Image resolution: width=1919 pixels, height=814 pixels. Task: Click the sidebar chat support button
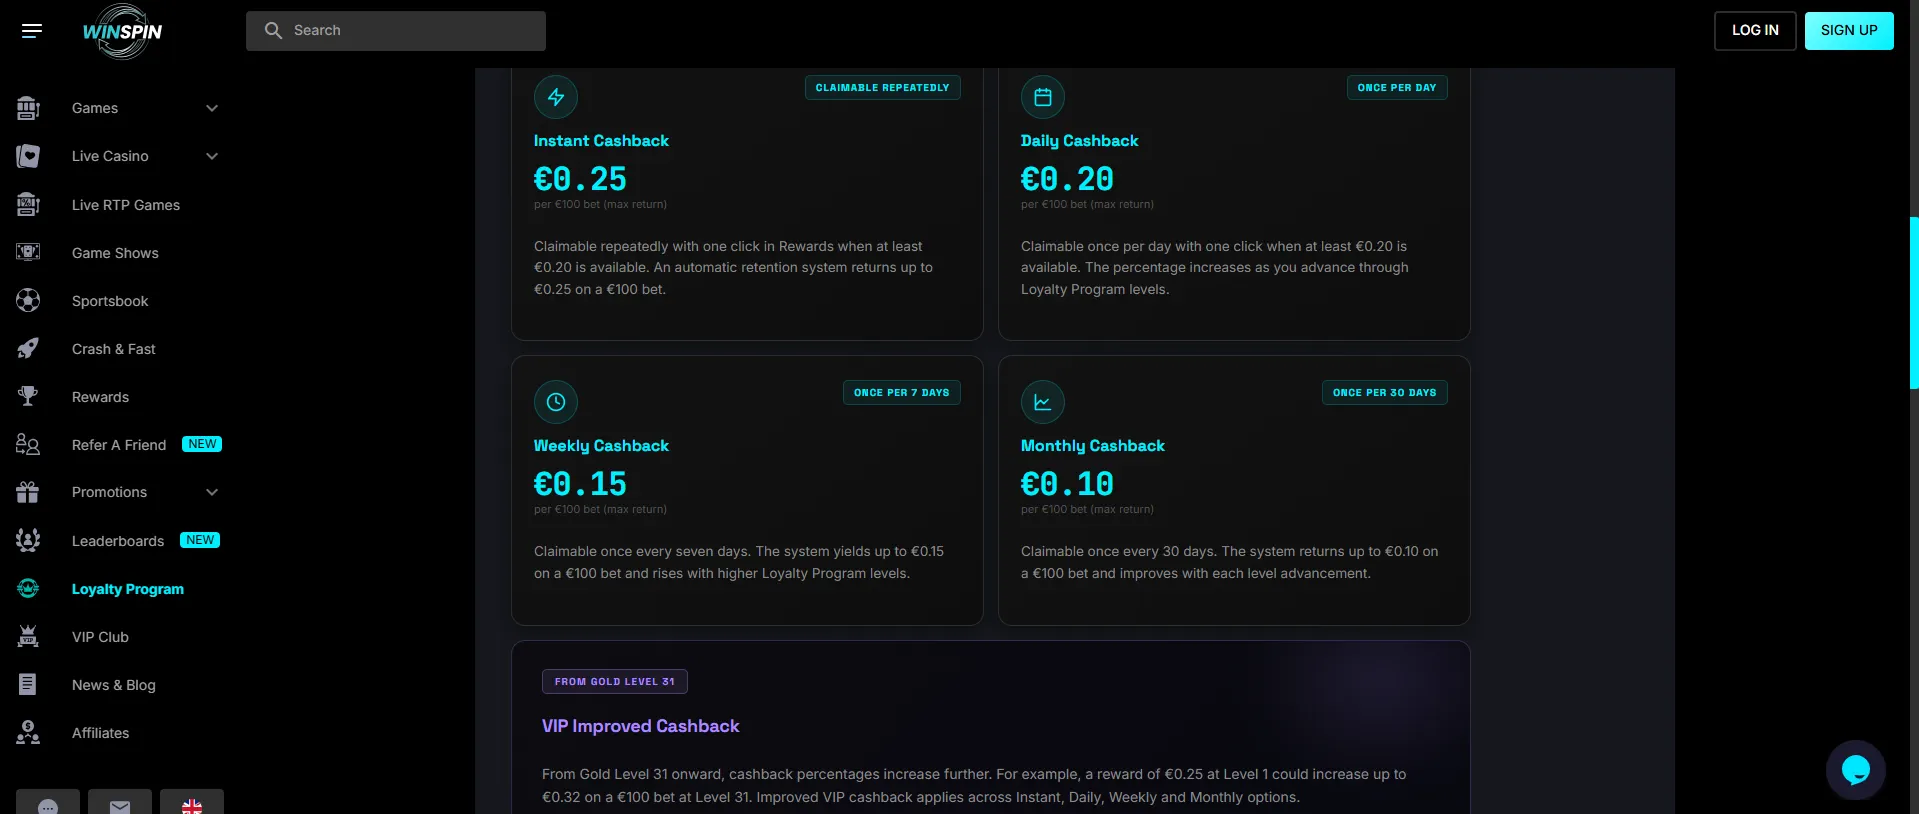coord(48,802)
